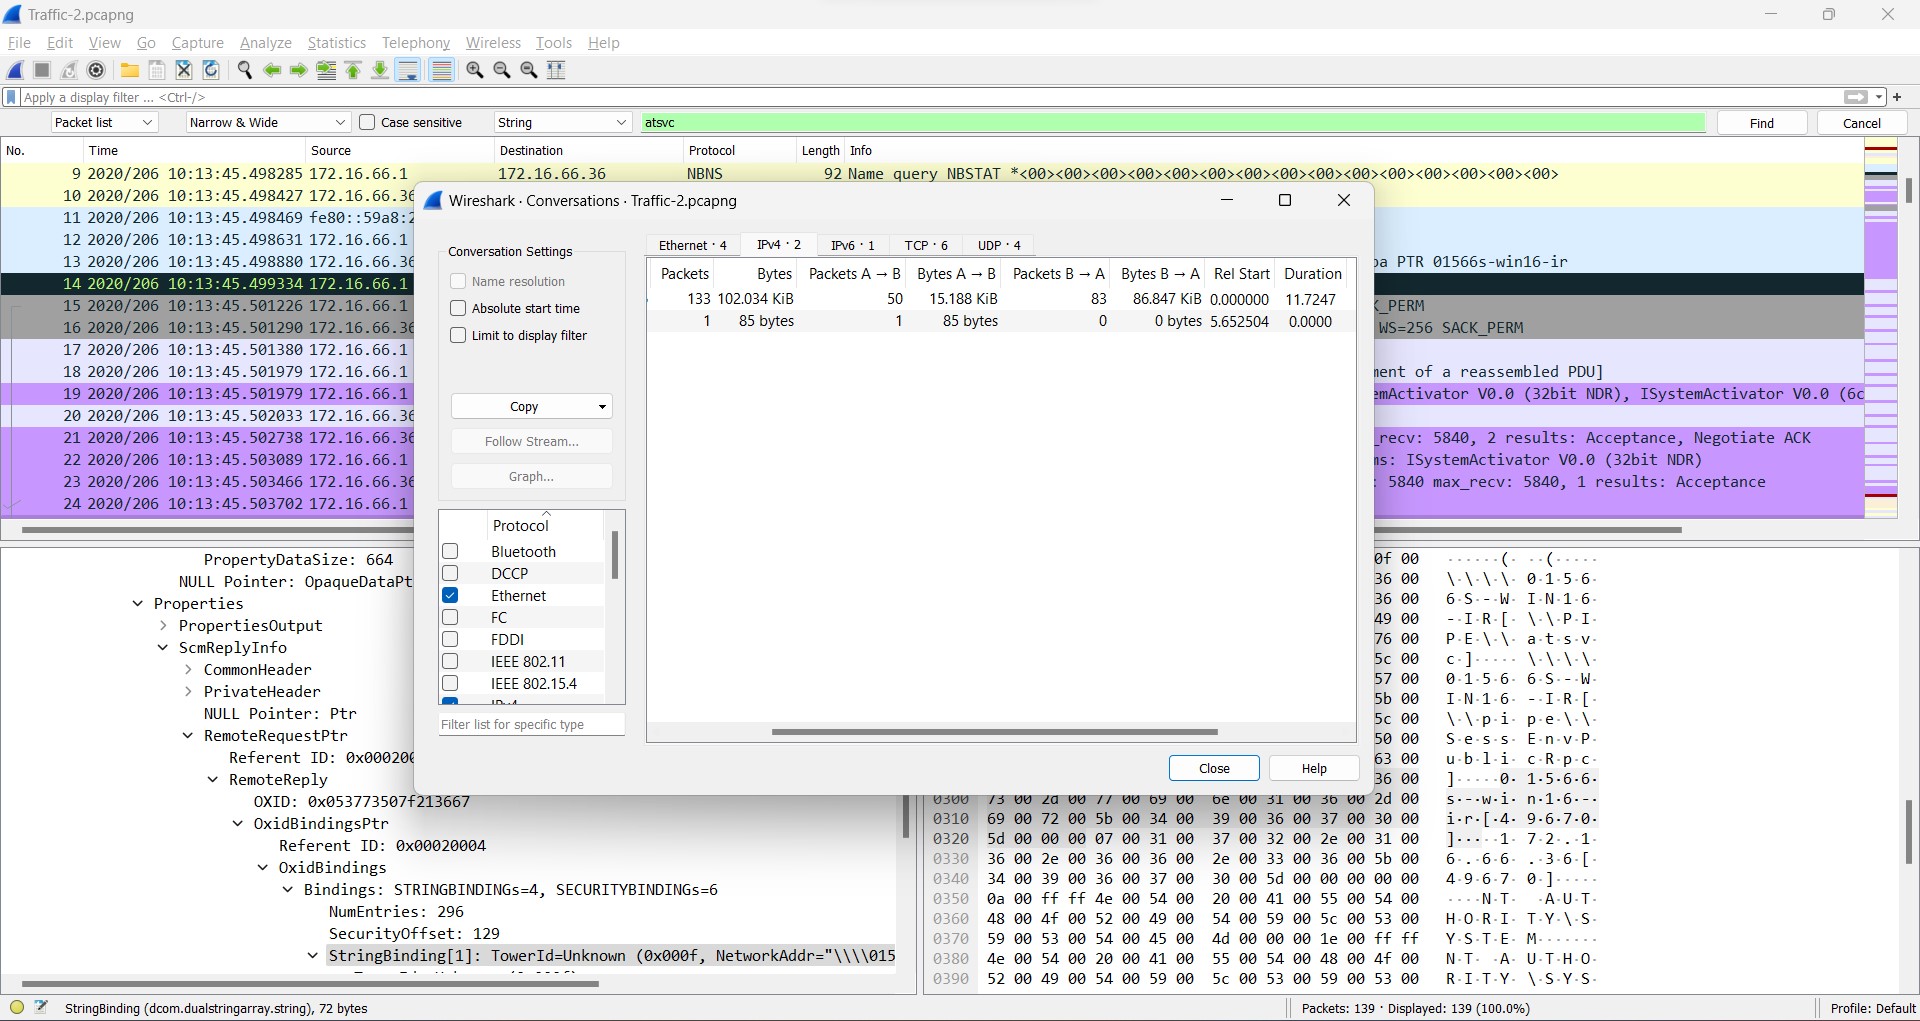Toggle packet list colorize icon

[441, 70]
